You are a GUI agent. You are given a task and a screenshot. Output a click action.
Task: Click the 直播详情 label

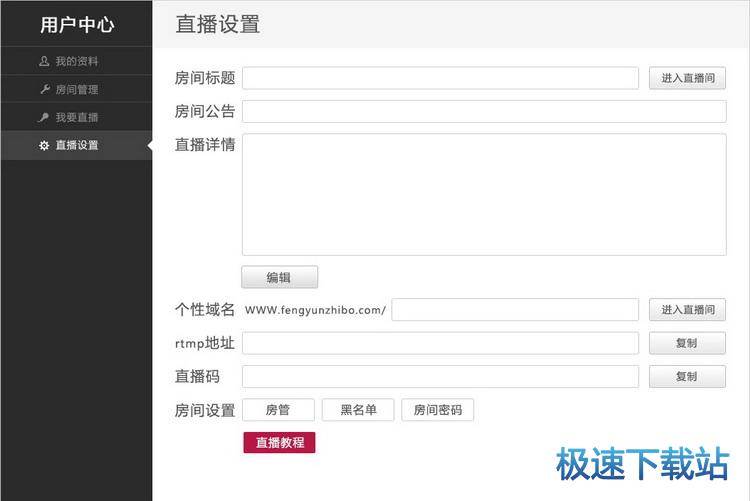pyautogui.click(x=205, y=145)
